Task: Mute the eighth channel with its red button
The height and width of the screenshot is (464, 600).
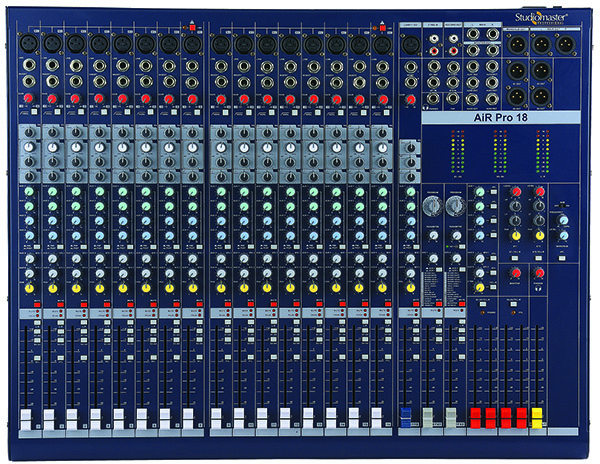Action: tap(199, 304)
